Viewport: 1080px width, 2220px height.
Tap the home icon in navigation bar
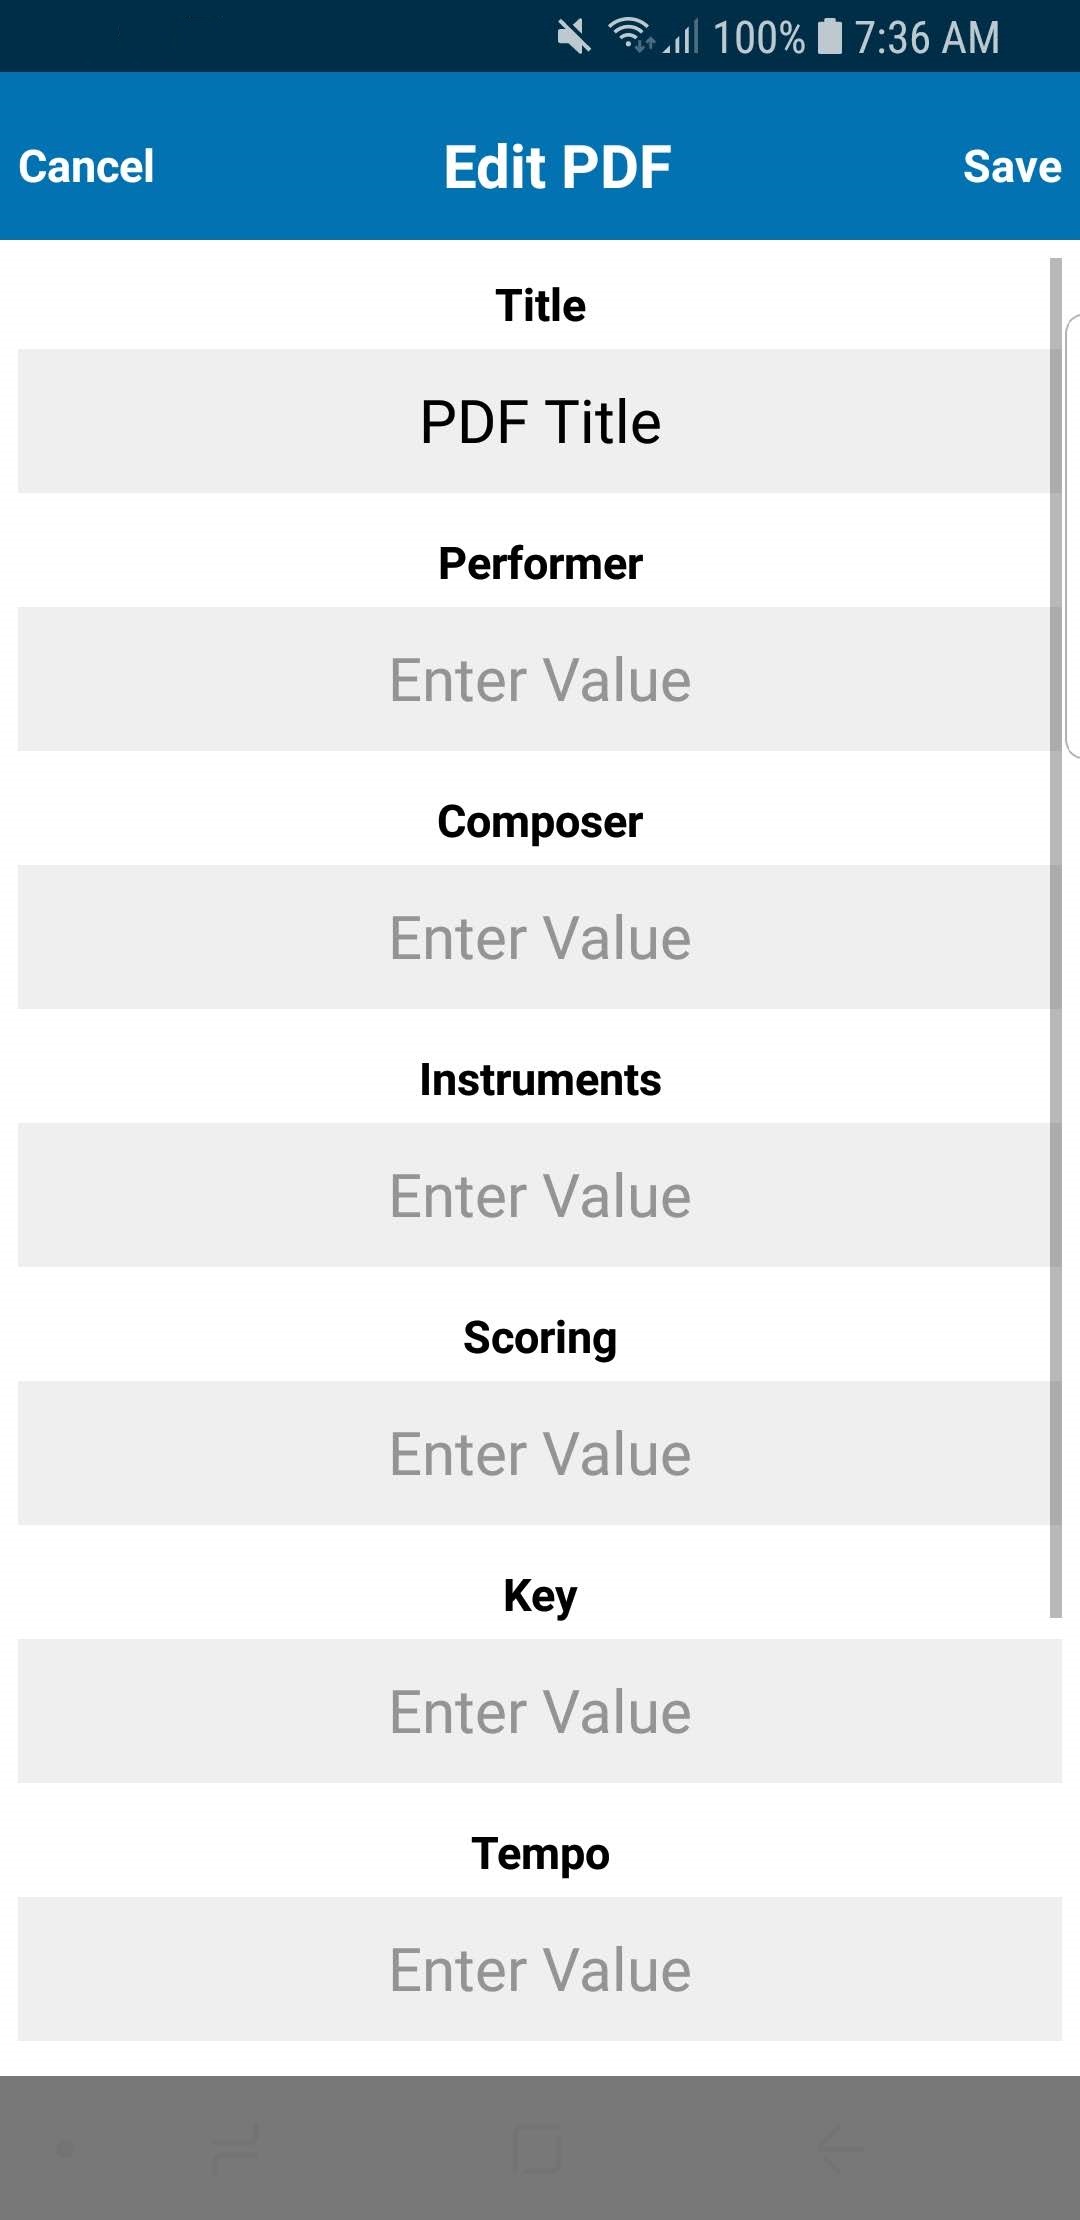pyautogui.click(x=538, y=2148)
